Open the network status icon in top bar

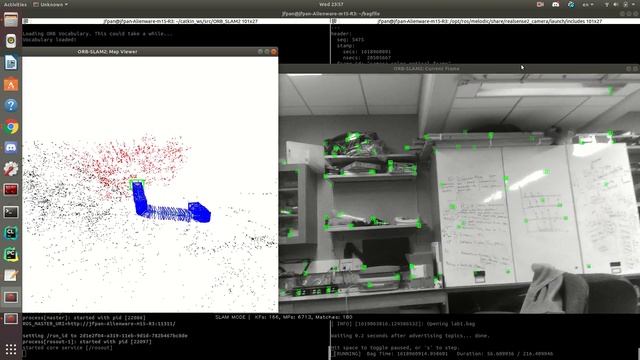[x=607, y=4]
